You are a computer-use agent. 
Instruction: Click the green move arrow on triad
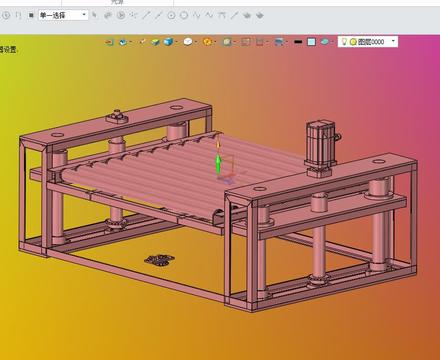(x=218, y=164)
